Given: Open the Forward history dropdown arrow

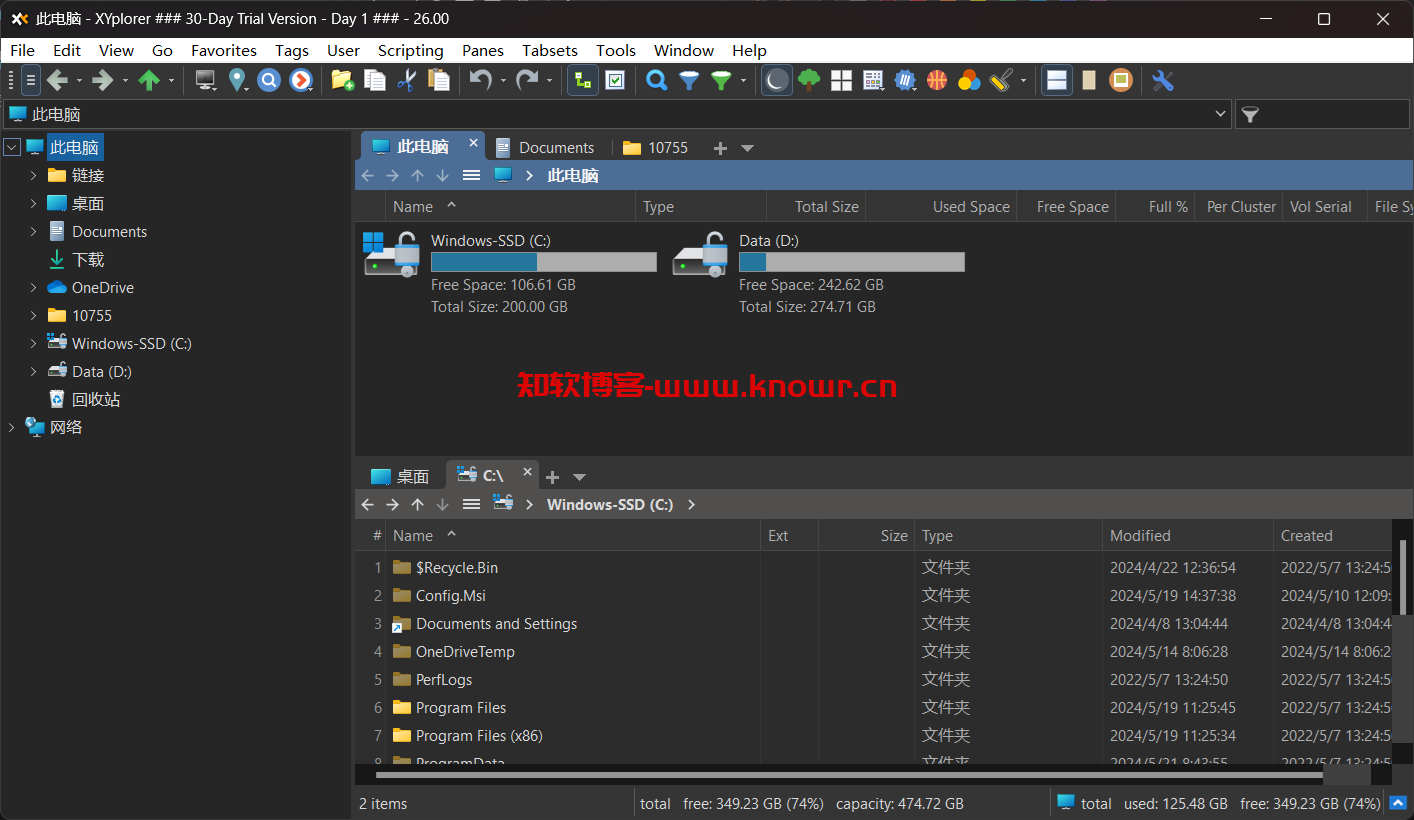Looking at the screenshot, I should (x=125, y=81).
